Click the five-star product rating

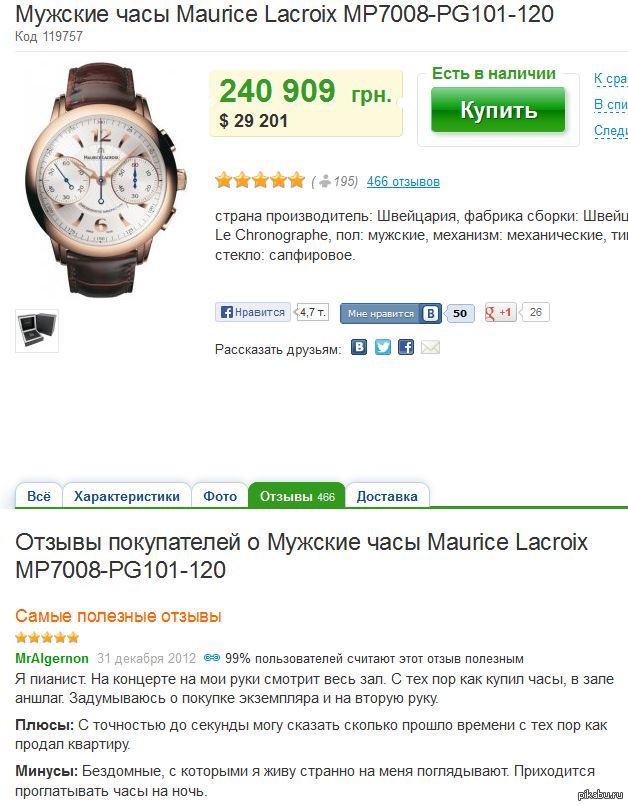pos(260,181)
